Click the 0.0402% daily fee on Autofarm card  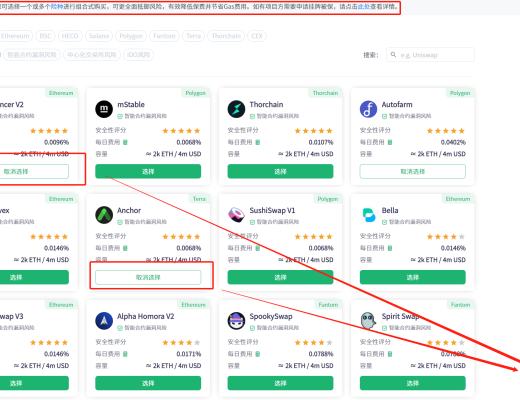453,142
